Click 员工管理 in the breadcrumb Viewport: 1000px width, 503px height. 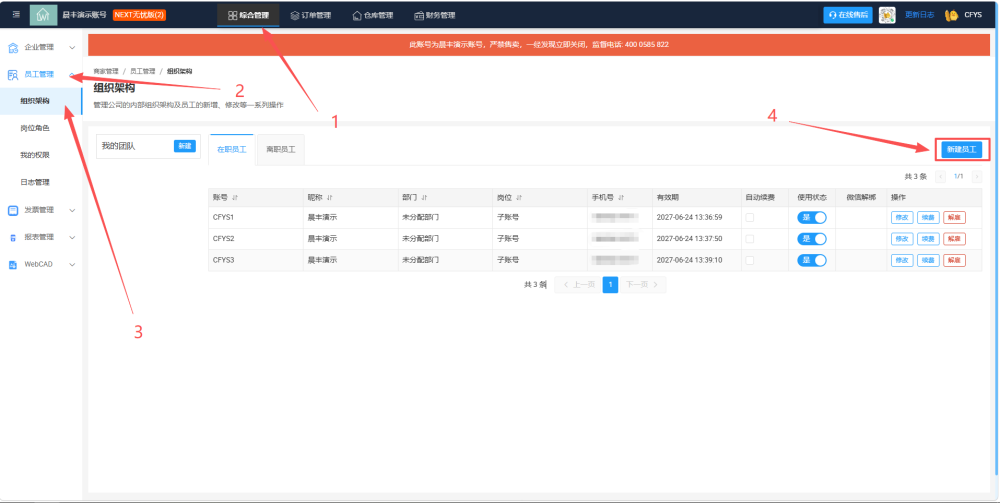(x=143, y=71)
